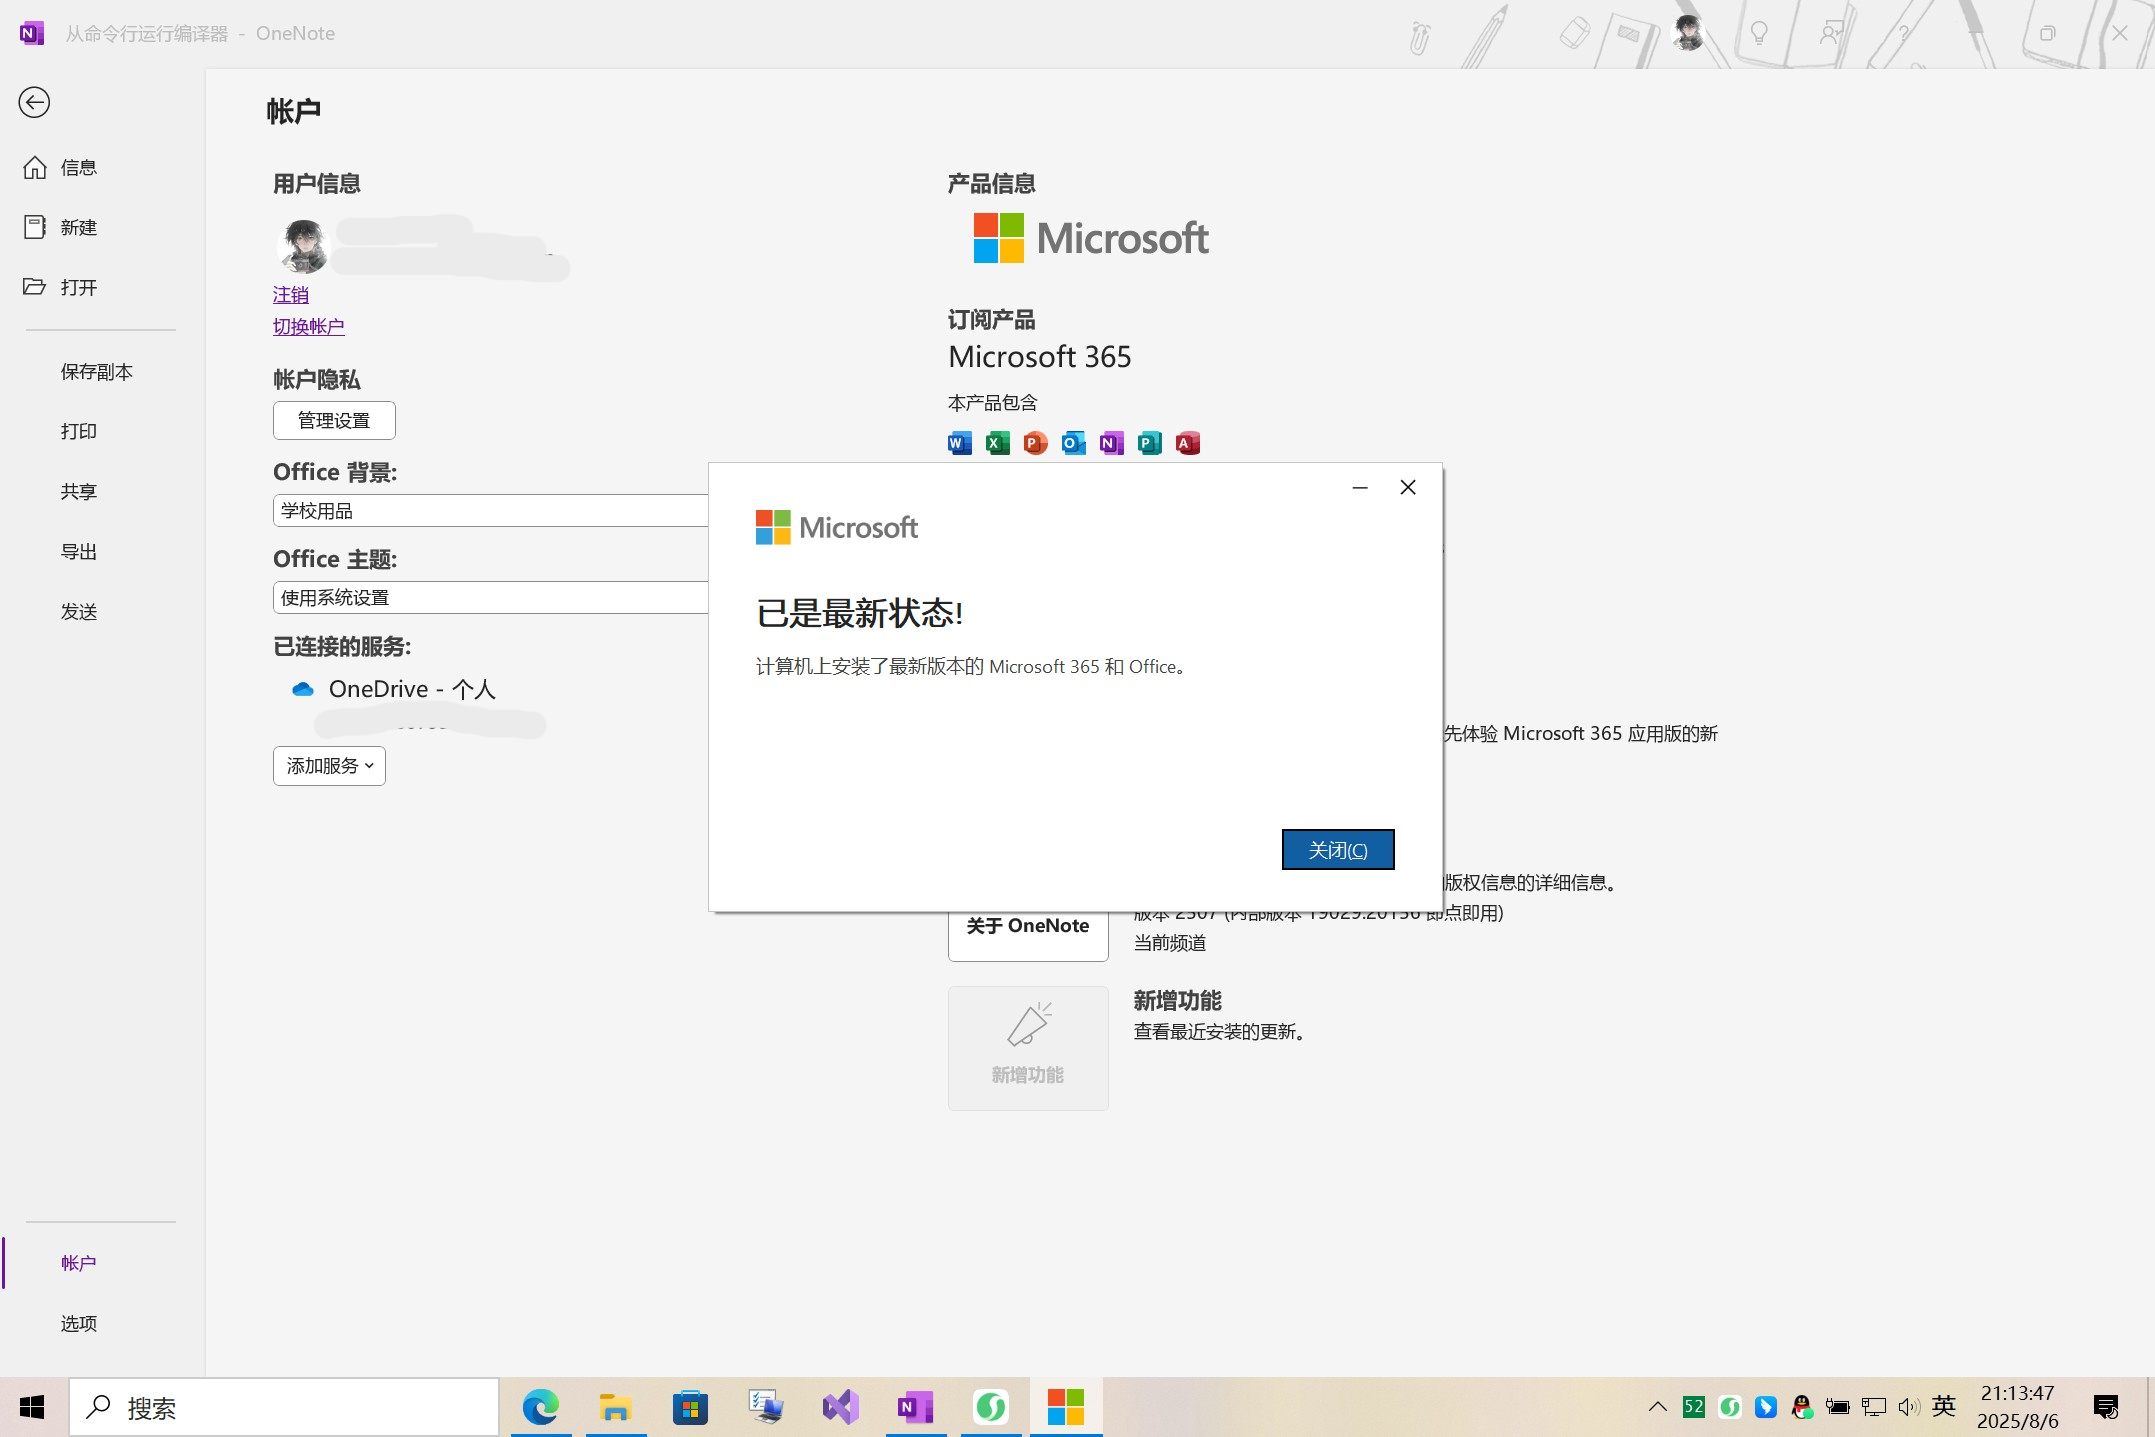
Task: Open the Office 主题 combo box
Action: click(490, 598)
